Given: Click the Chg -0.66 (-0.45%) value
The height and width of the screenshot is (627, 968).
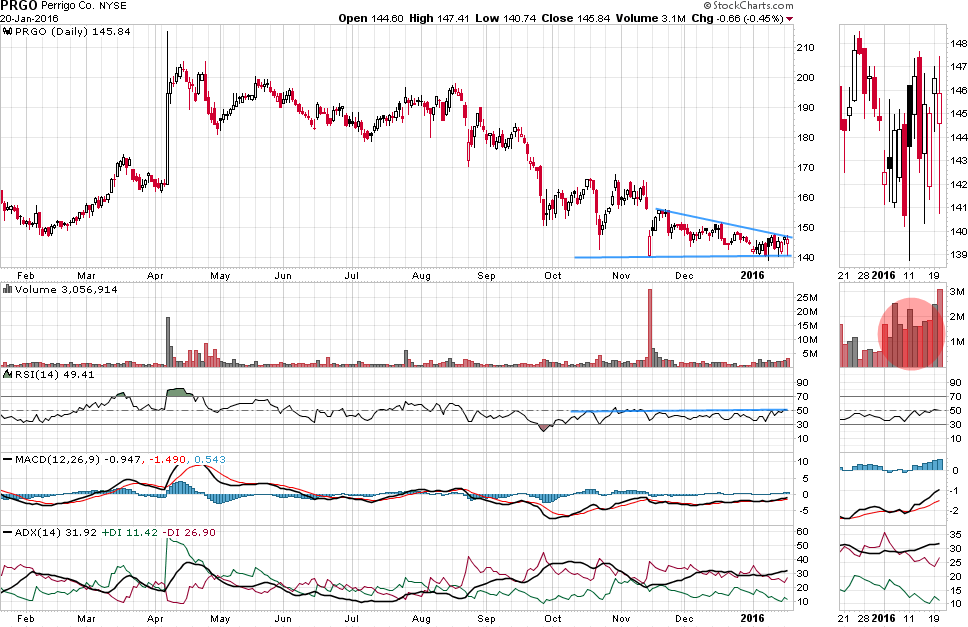Looking at the screenshot, I should click(736, 19).
